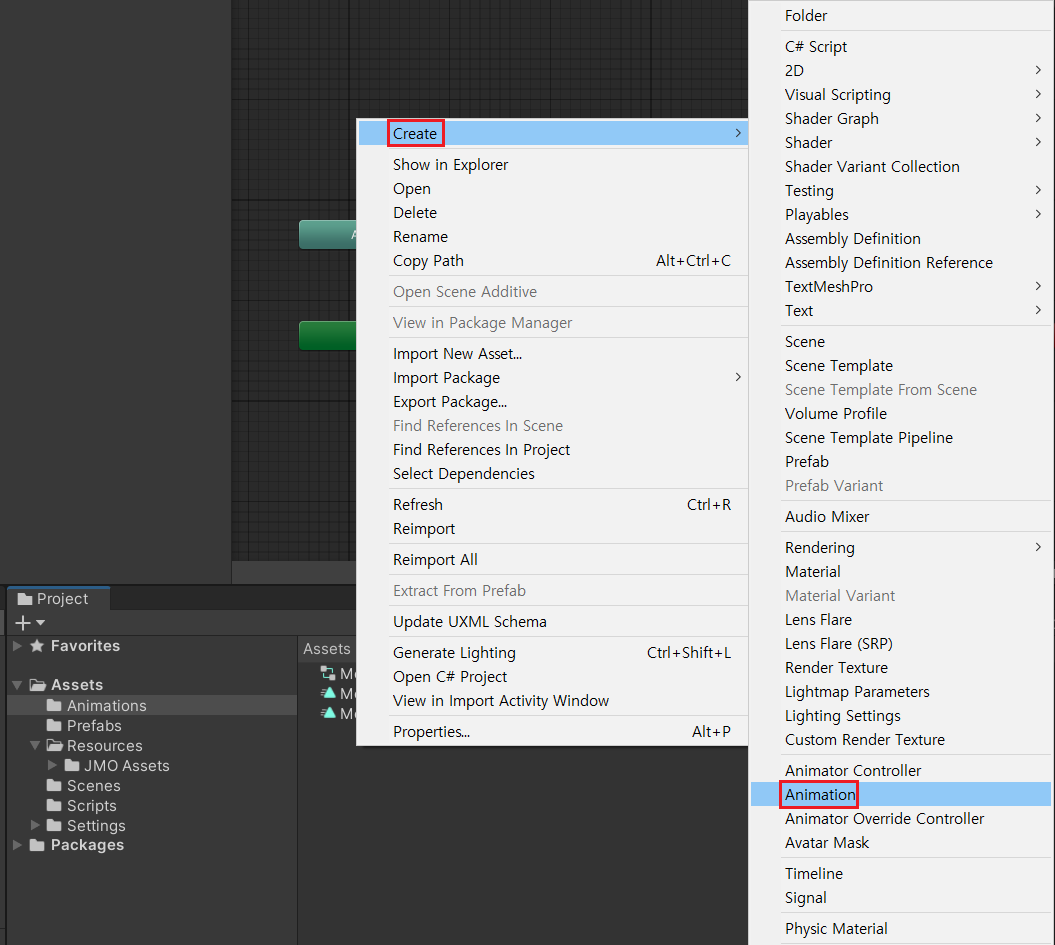The height and width of the screenshot is (945, 1055).
Task: Choose Render Texture
Action: tap(900, 668)
